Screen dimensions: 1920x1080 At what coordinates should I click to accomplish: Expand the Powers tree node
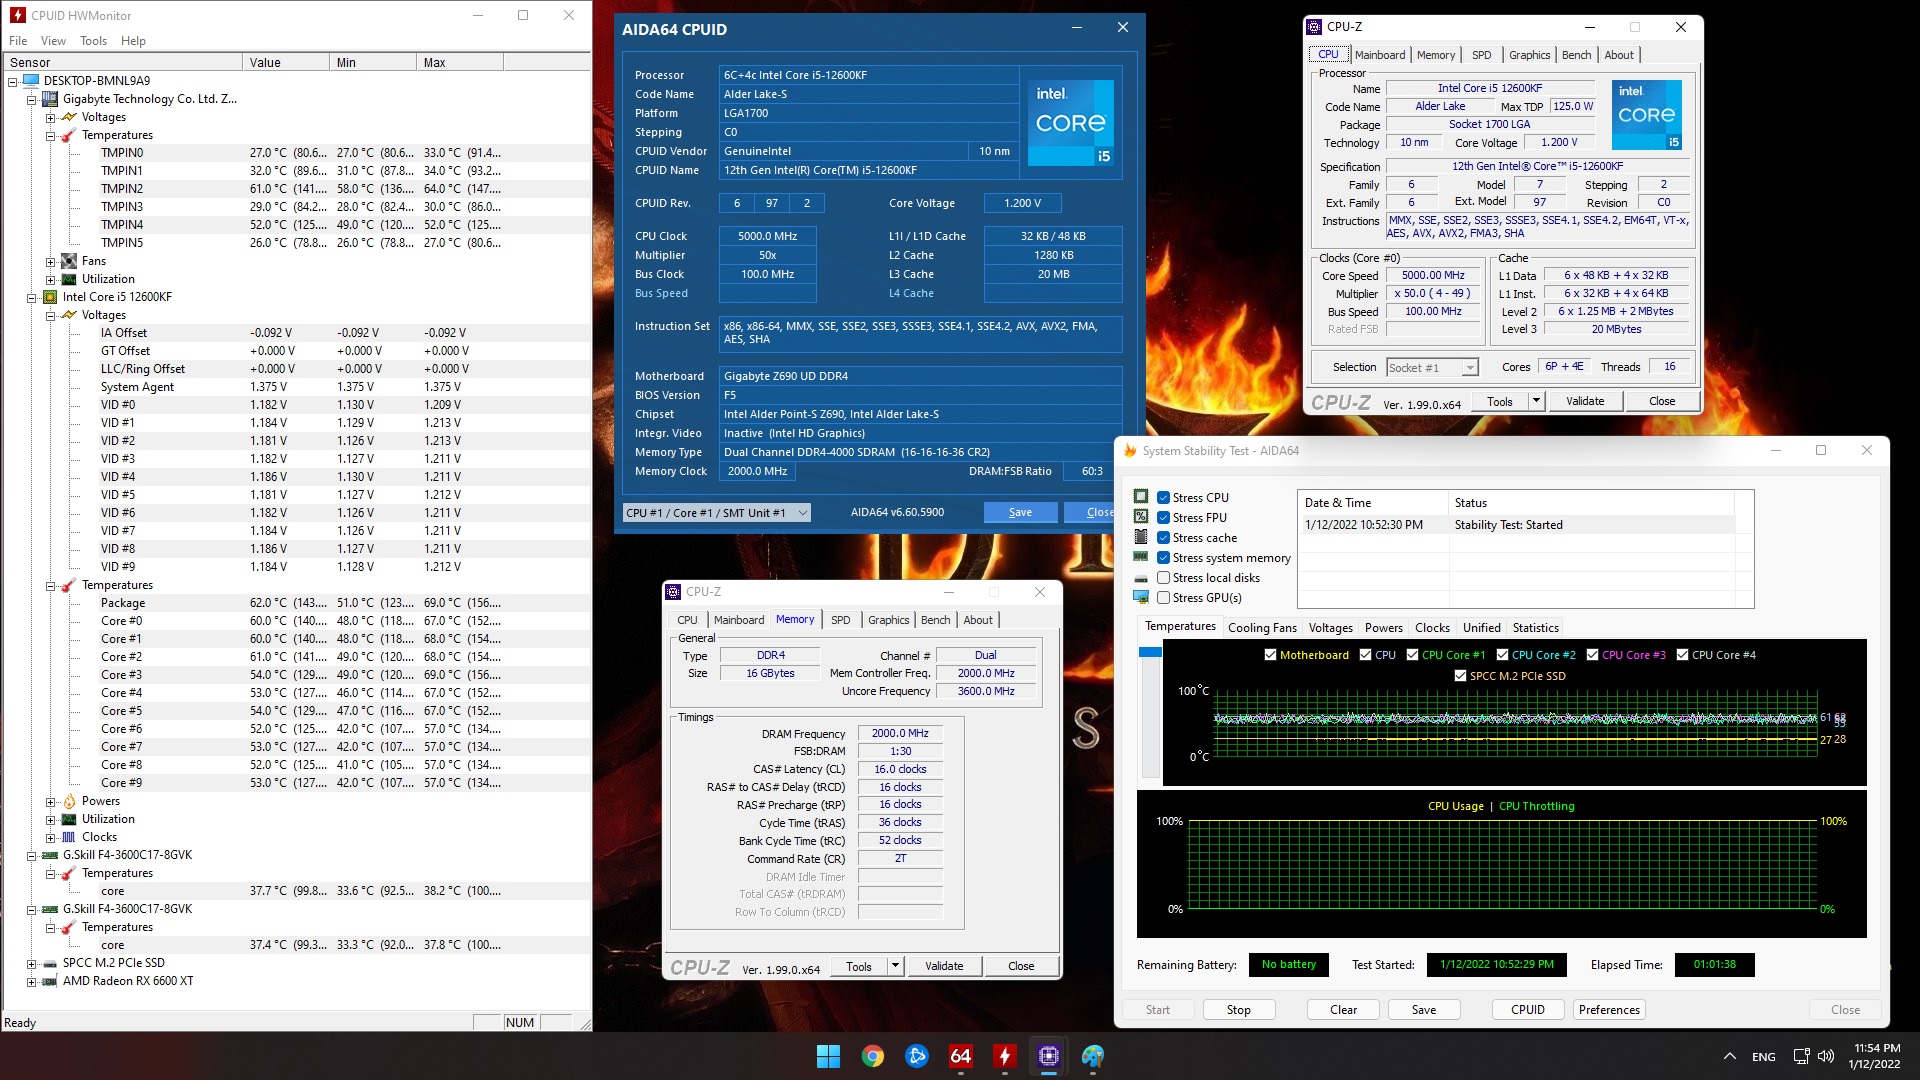click(50, 802)
